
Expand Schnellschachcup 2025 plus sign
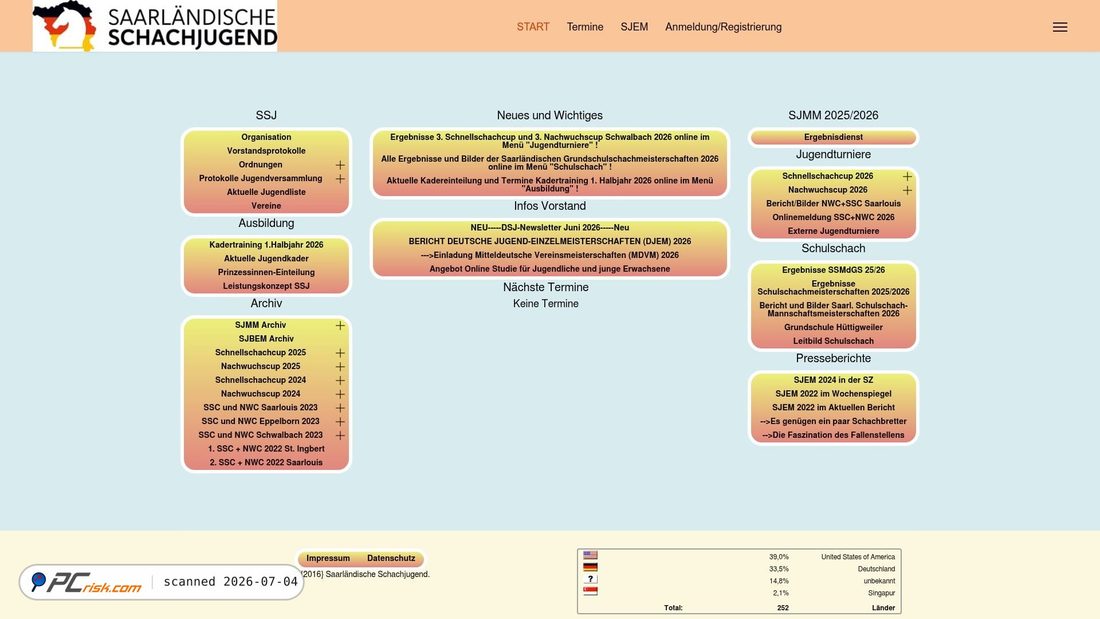tap(340, 353)
